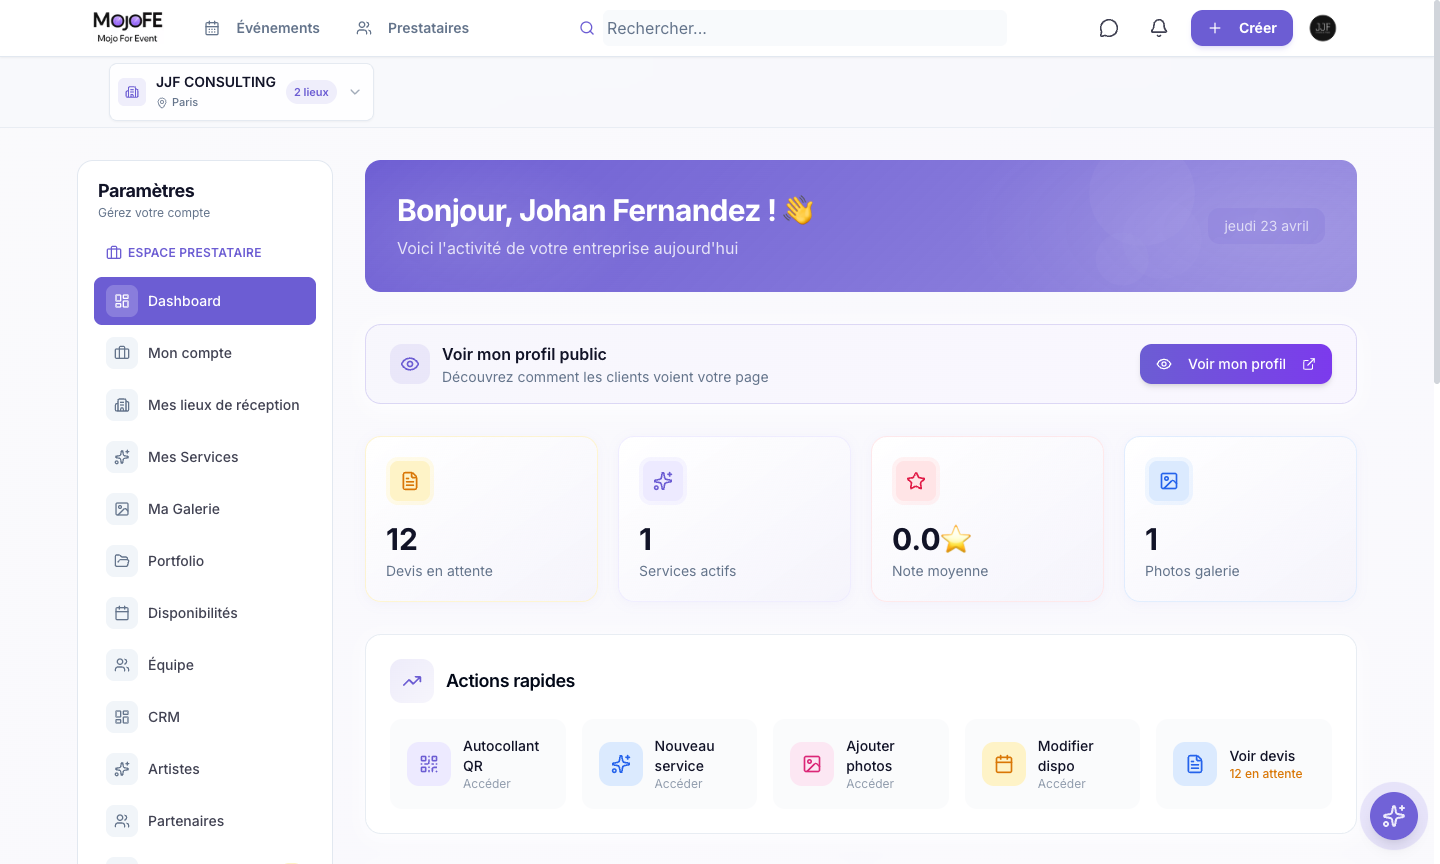Open the Créer dropdown button

1242,28
